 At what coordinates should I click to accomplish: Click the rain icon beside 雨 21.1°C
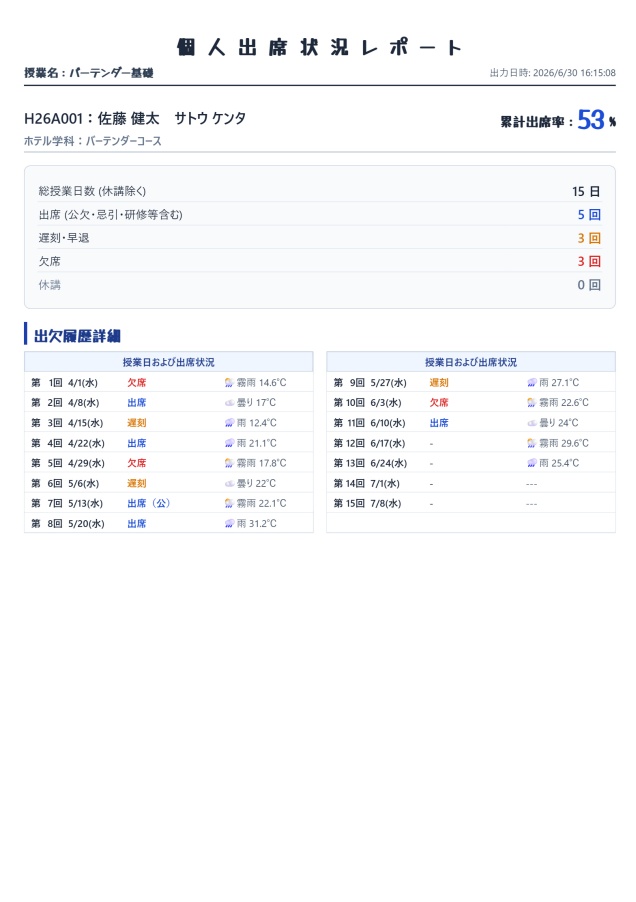pos(229,443)
